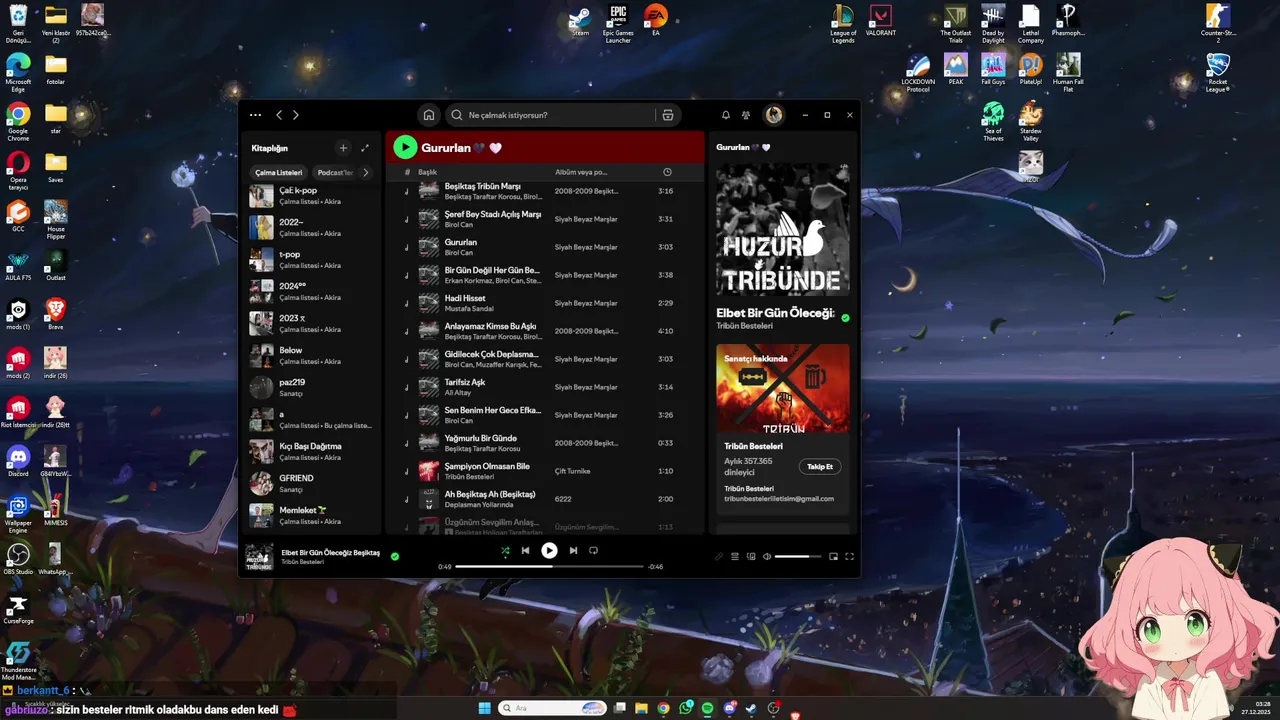The height and width of the screenshot is (720, 1280).
Task: Sort by the 'Albüm veya po...' column header
Action: 581,172
